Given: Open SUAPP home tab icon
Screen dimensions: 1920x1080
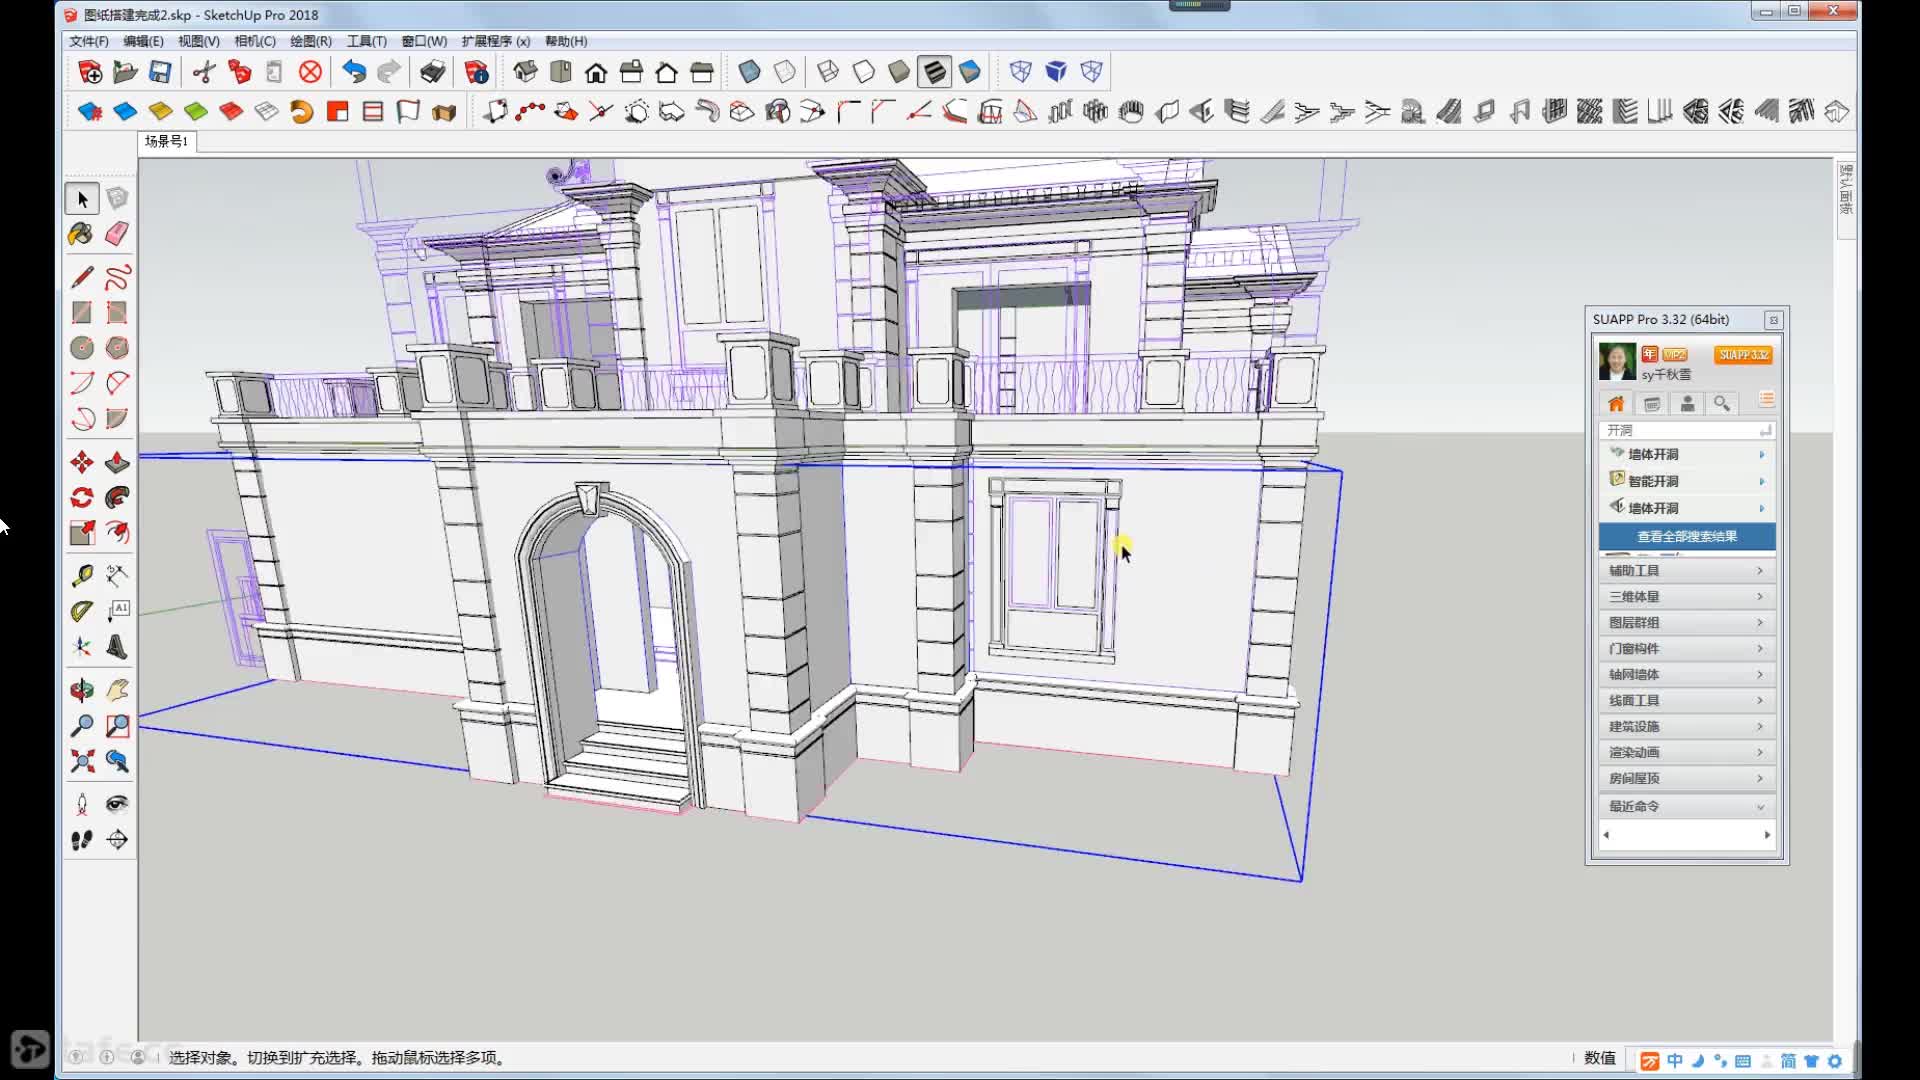Looking at the screenshot, I should (1616, 403).
